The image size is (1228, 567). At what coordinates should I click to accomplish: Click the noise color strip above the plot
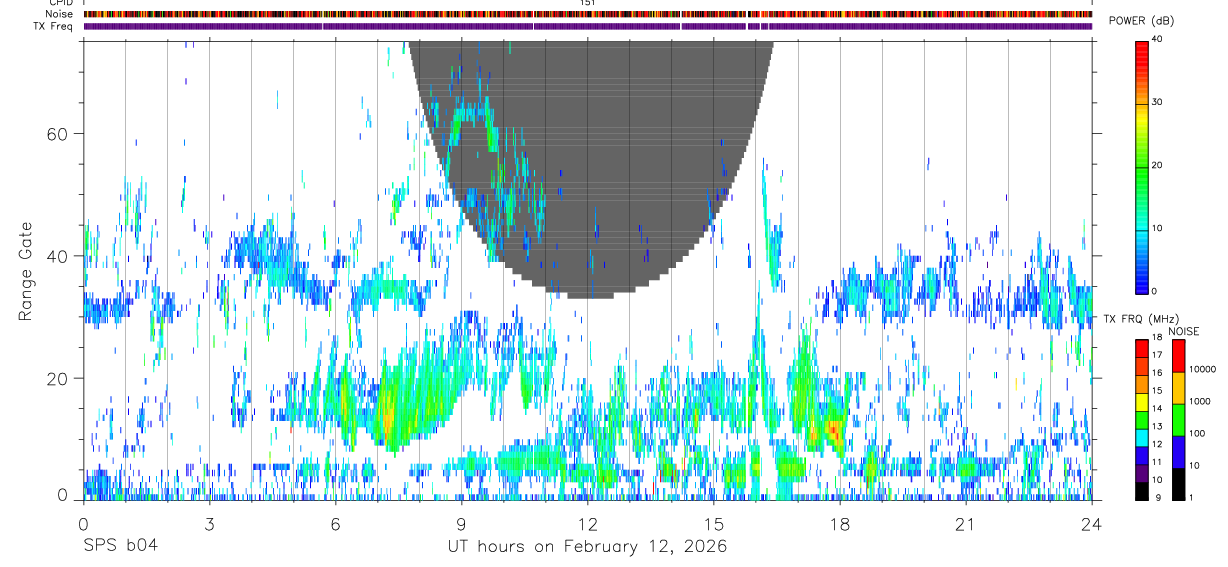tap(587, 14)
